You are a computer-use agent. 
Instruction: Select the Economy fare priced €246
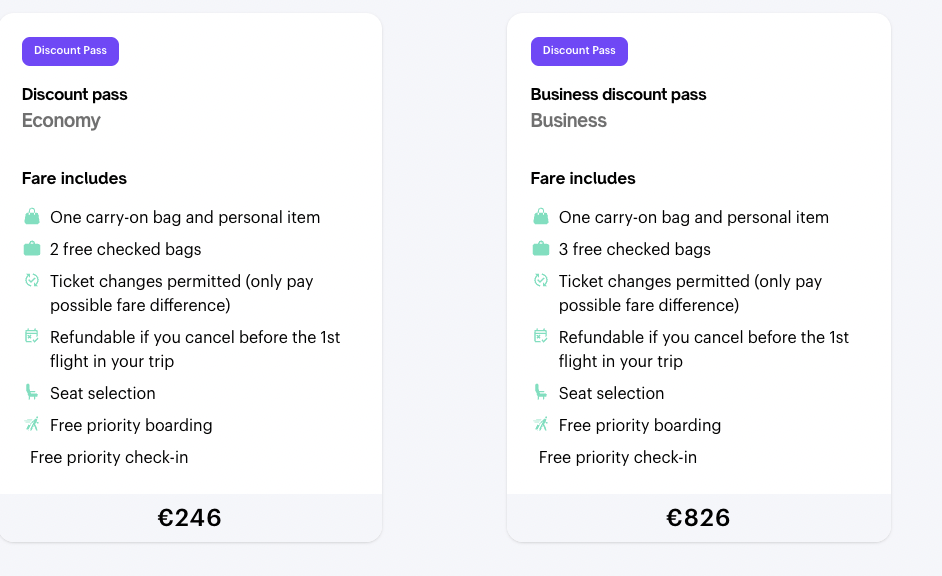coord(190,518)
